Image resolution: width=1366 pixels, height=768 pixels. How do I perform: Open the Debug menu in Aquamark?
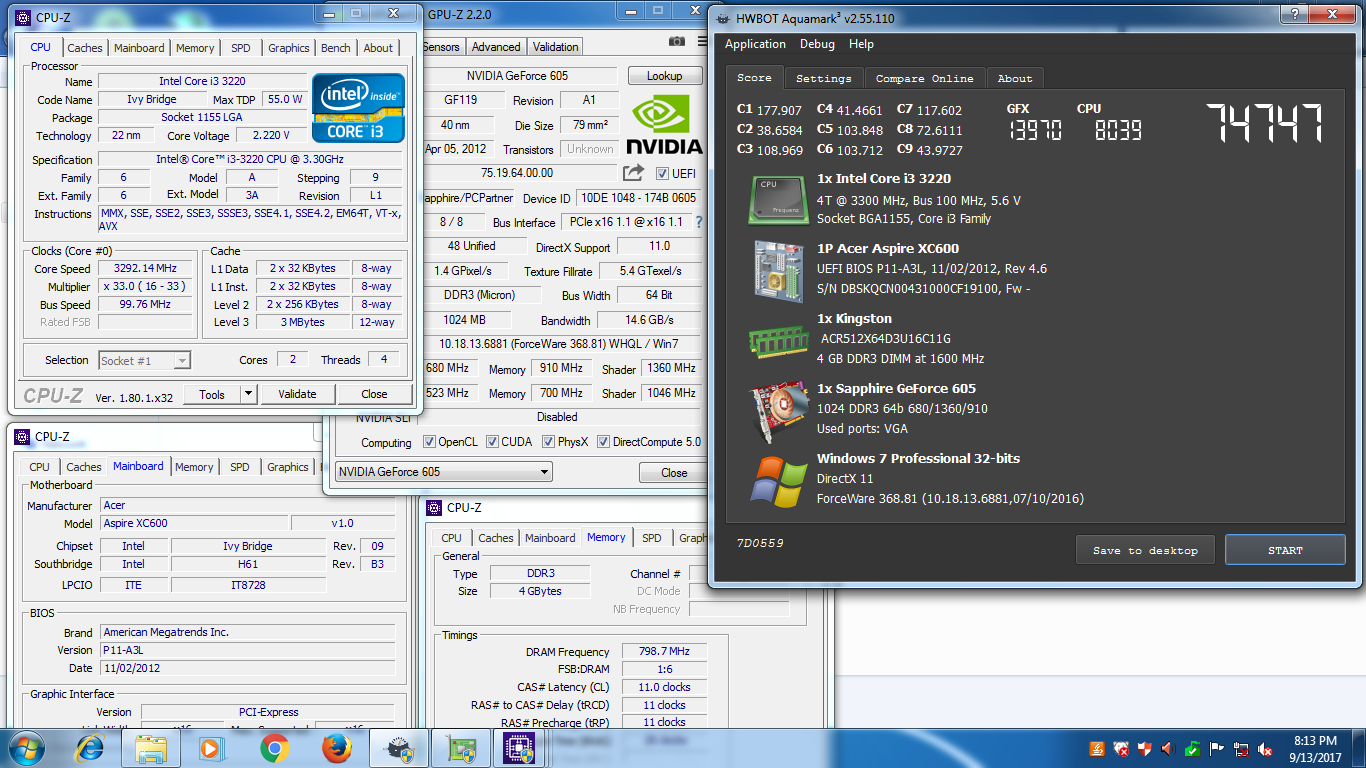817,44
